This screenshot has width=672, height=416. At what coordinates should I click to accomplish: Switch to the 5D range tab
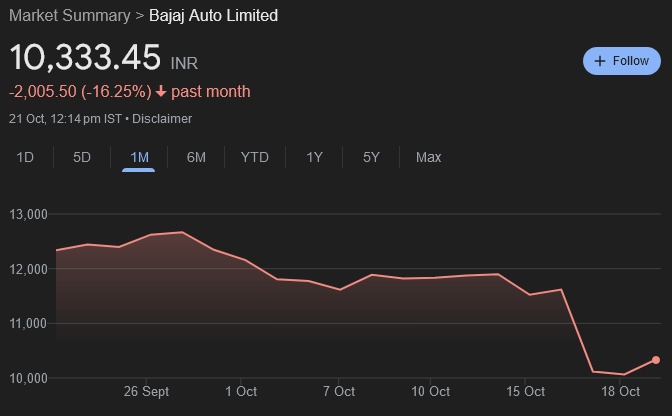pos(82,157)
